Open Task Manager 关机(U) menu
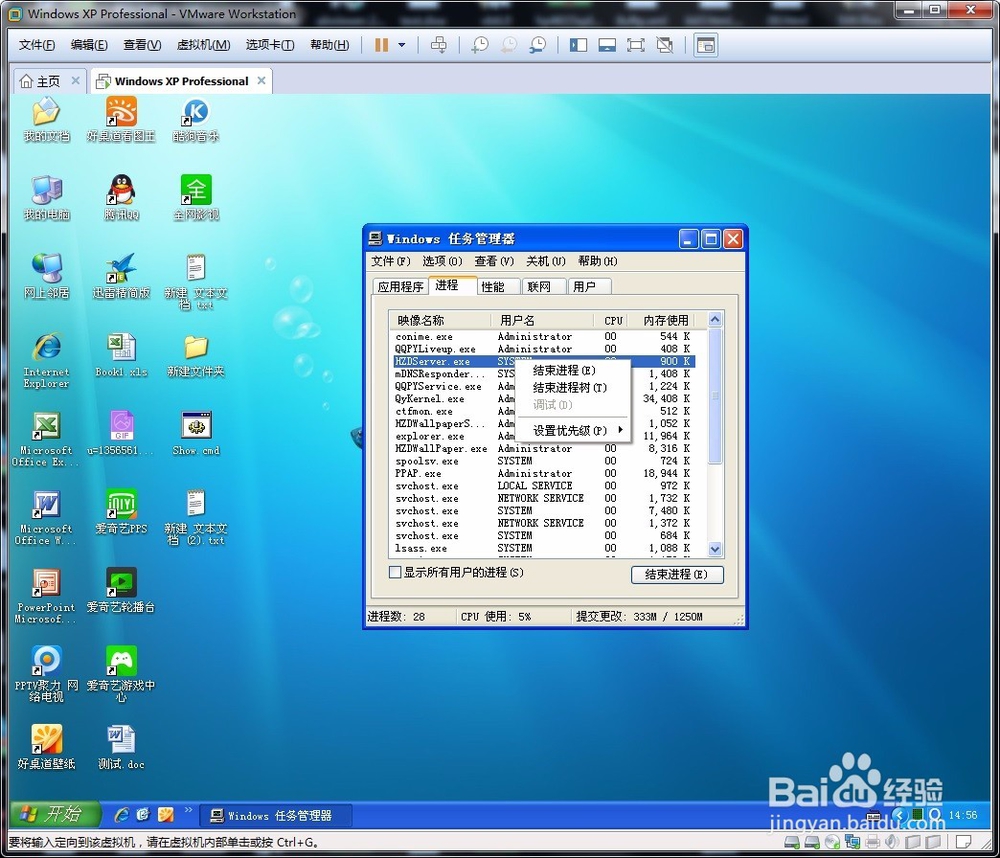This screenshot has width=1000, height=858. tap(545, 262)
